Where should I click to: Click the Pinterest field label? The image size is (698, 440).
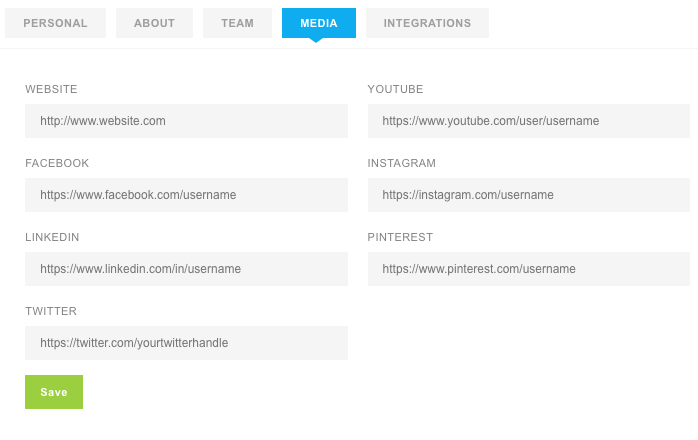coord(400,237)
